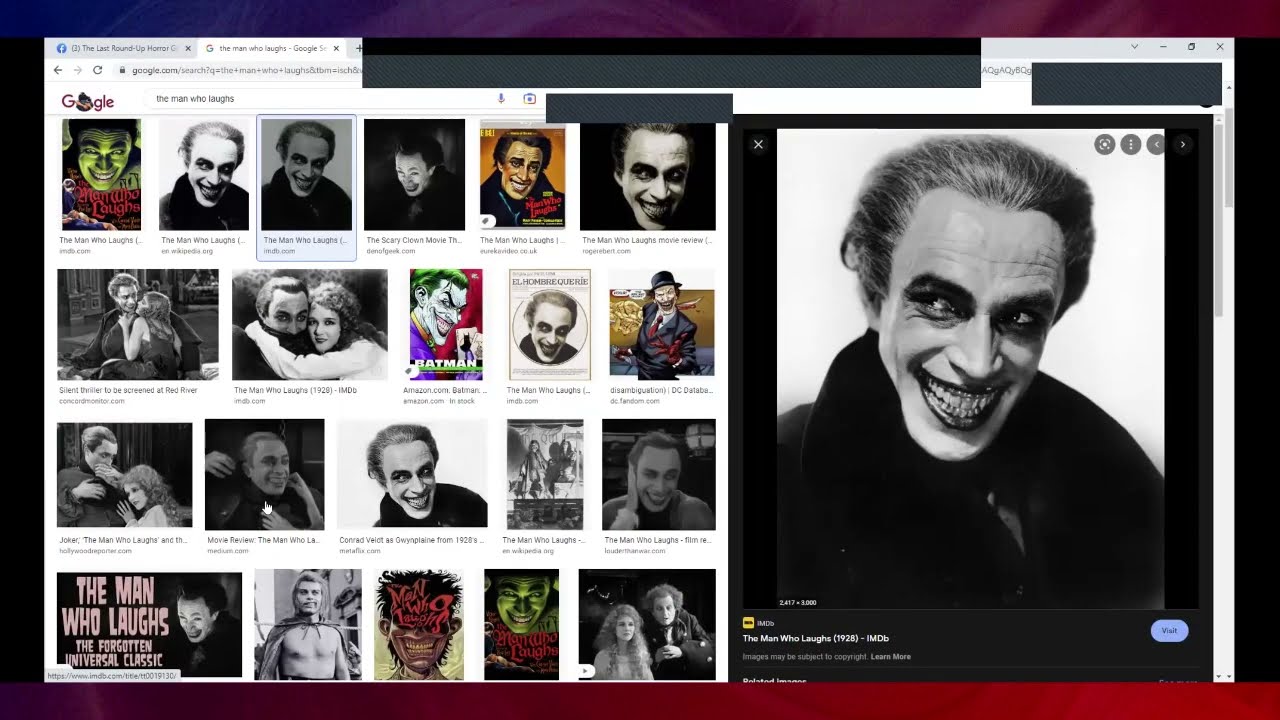Open Silent thriller at Red River thumbnail
The height and width of the screenshot is (720, 1280).
coord(138,324)
